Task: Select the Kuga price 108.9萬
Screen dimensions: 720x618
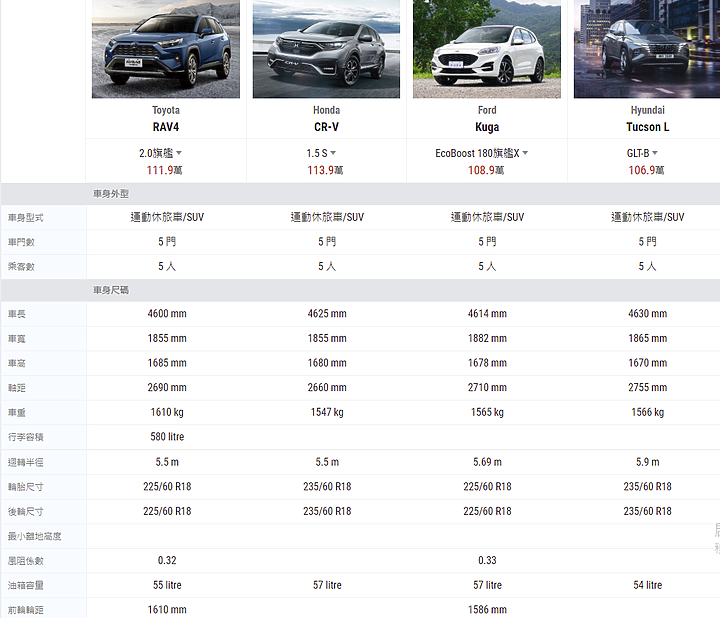Action: 486,170
